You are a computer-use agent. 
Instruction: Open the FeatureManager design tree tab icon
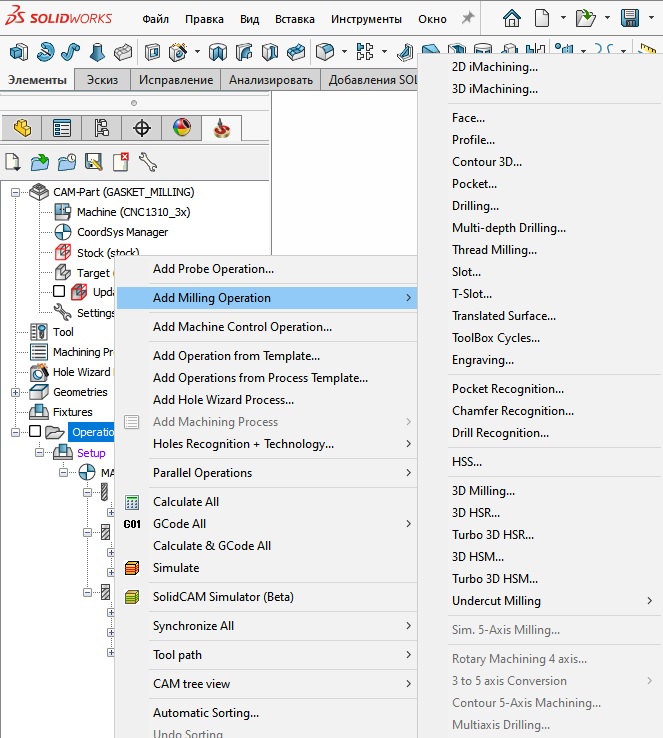(x=22, y=128)
